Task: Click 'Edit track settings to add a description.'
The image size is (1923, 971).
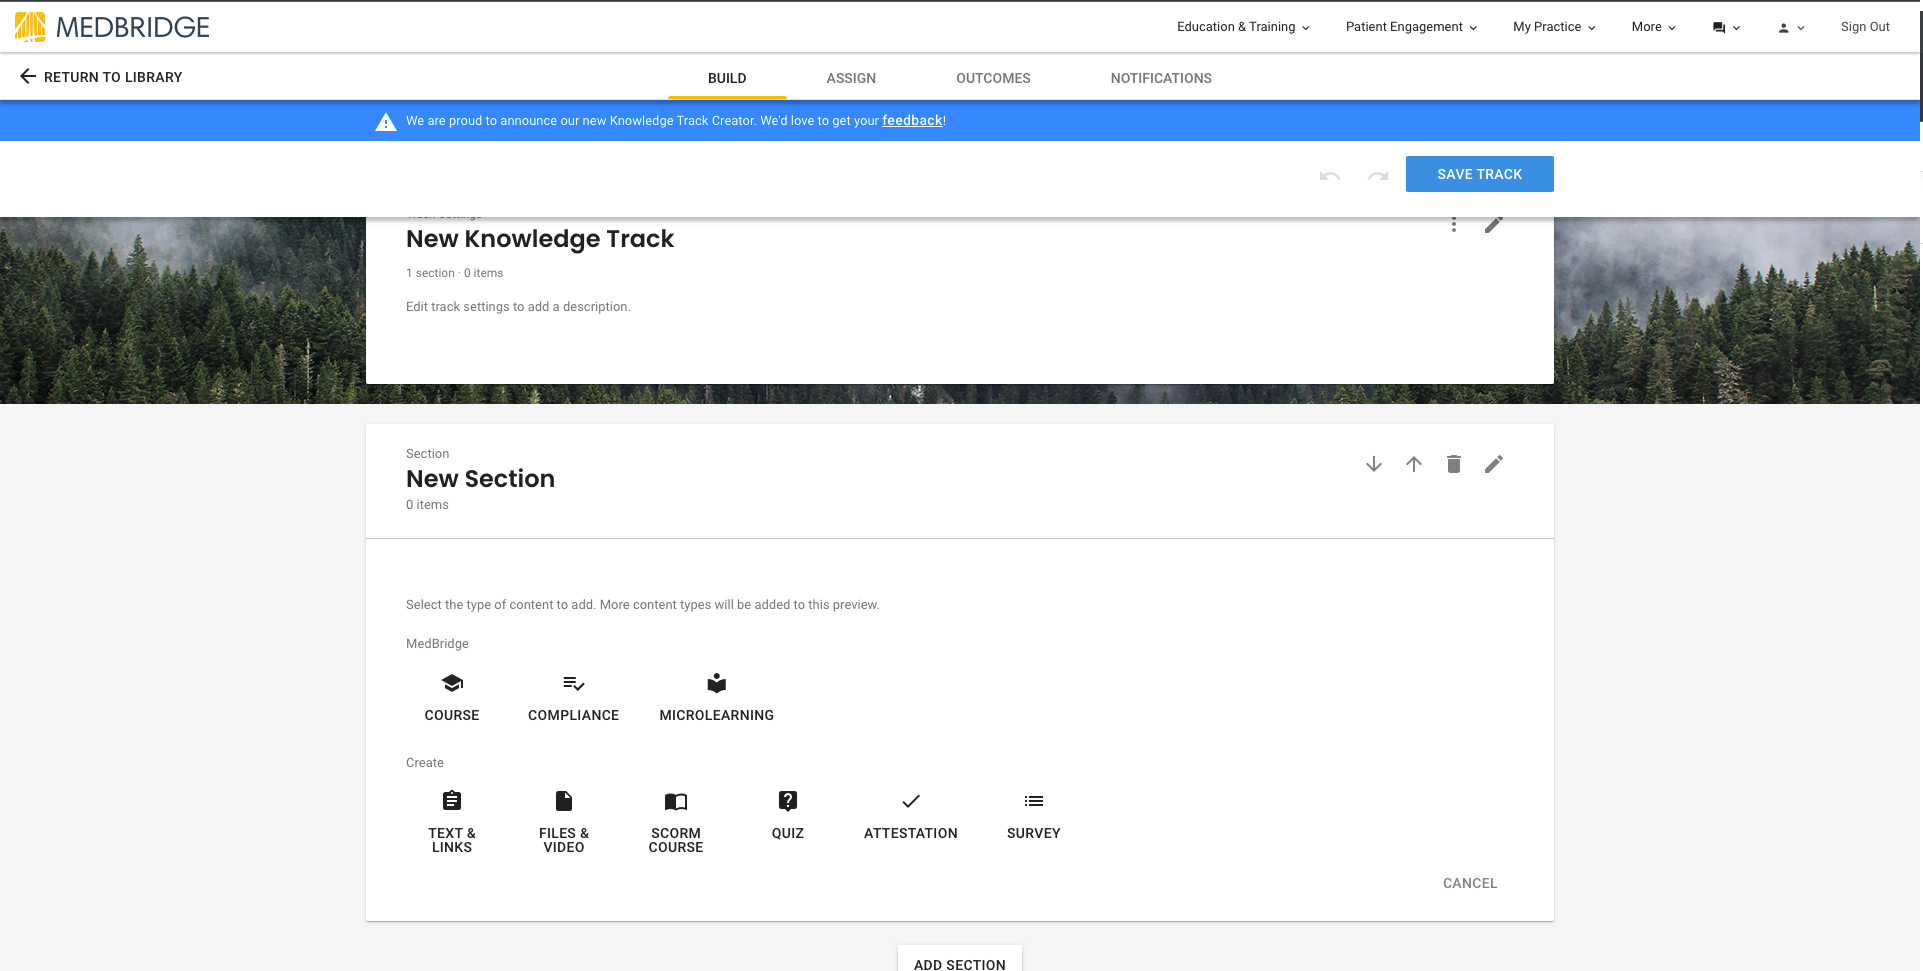Action: [x=518, y=307]
